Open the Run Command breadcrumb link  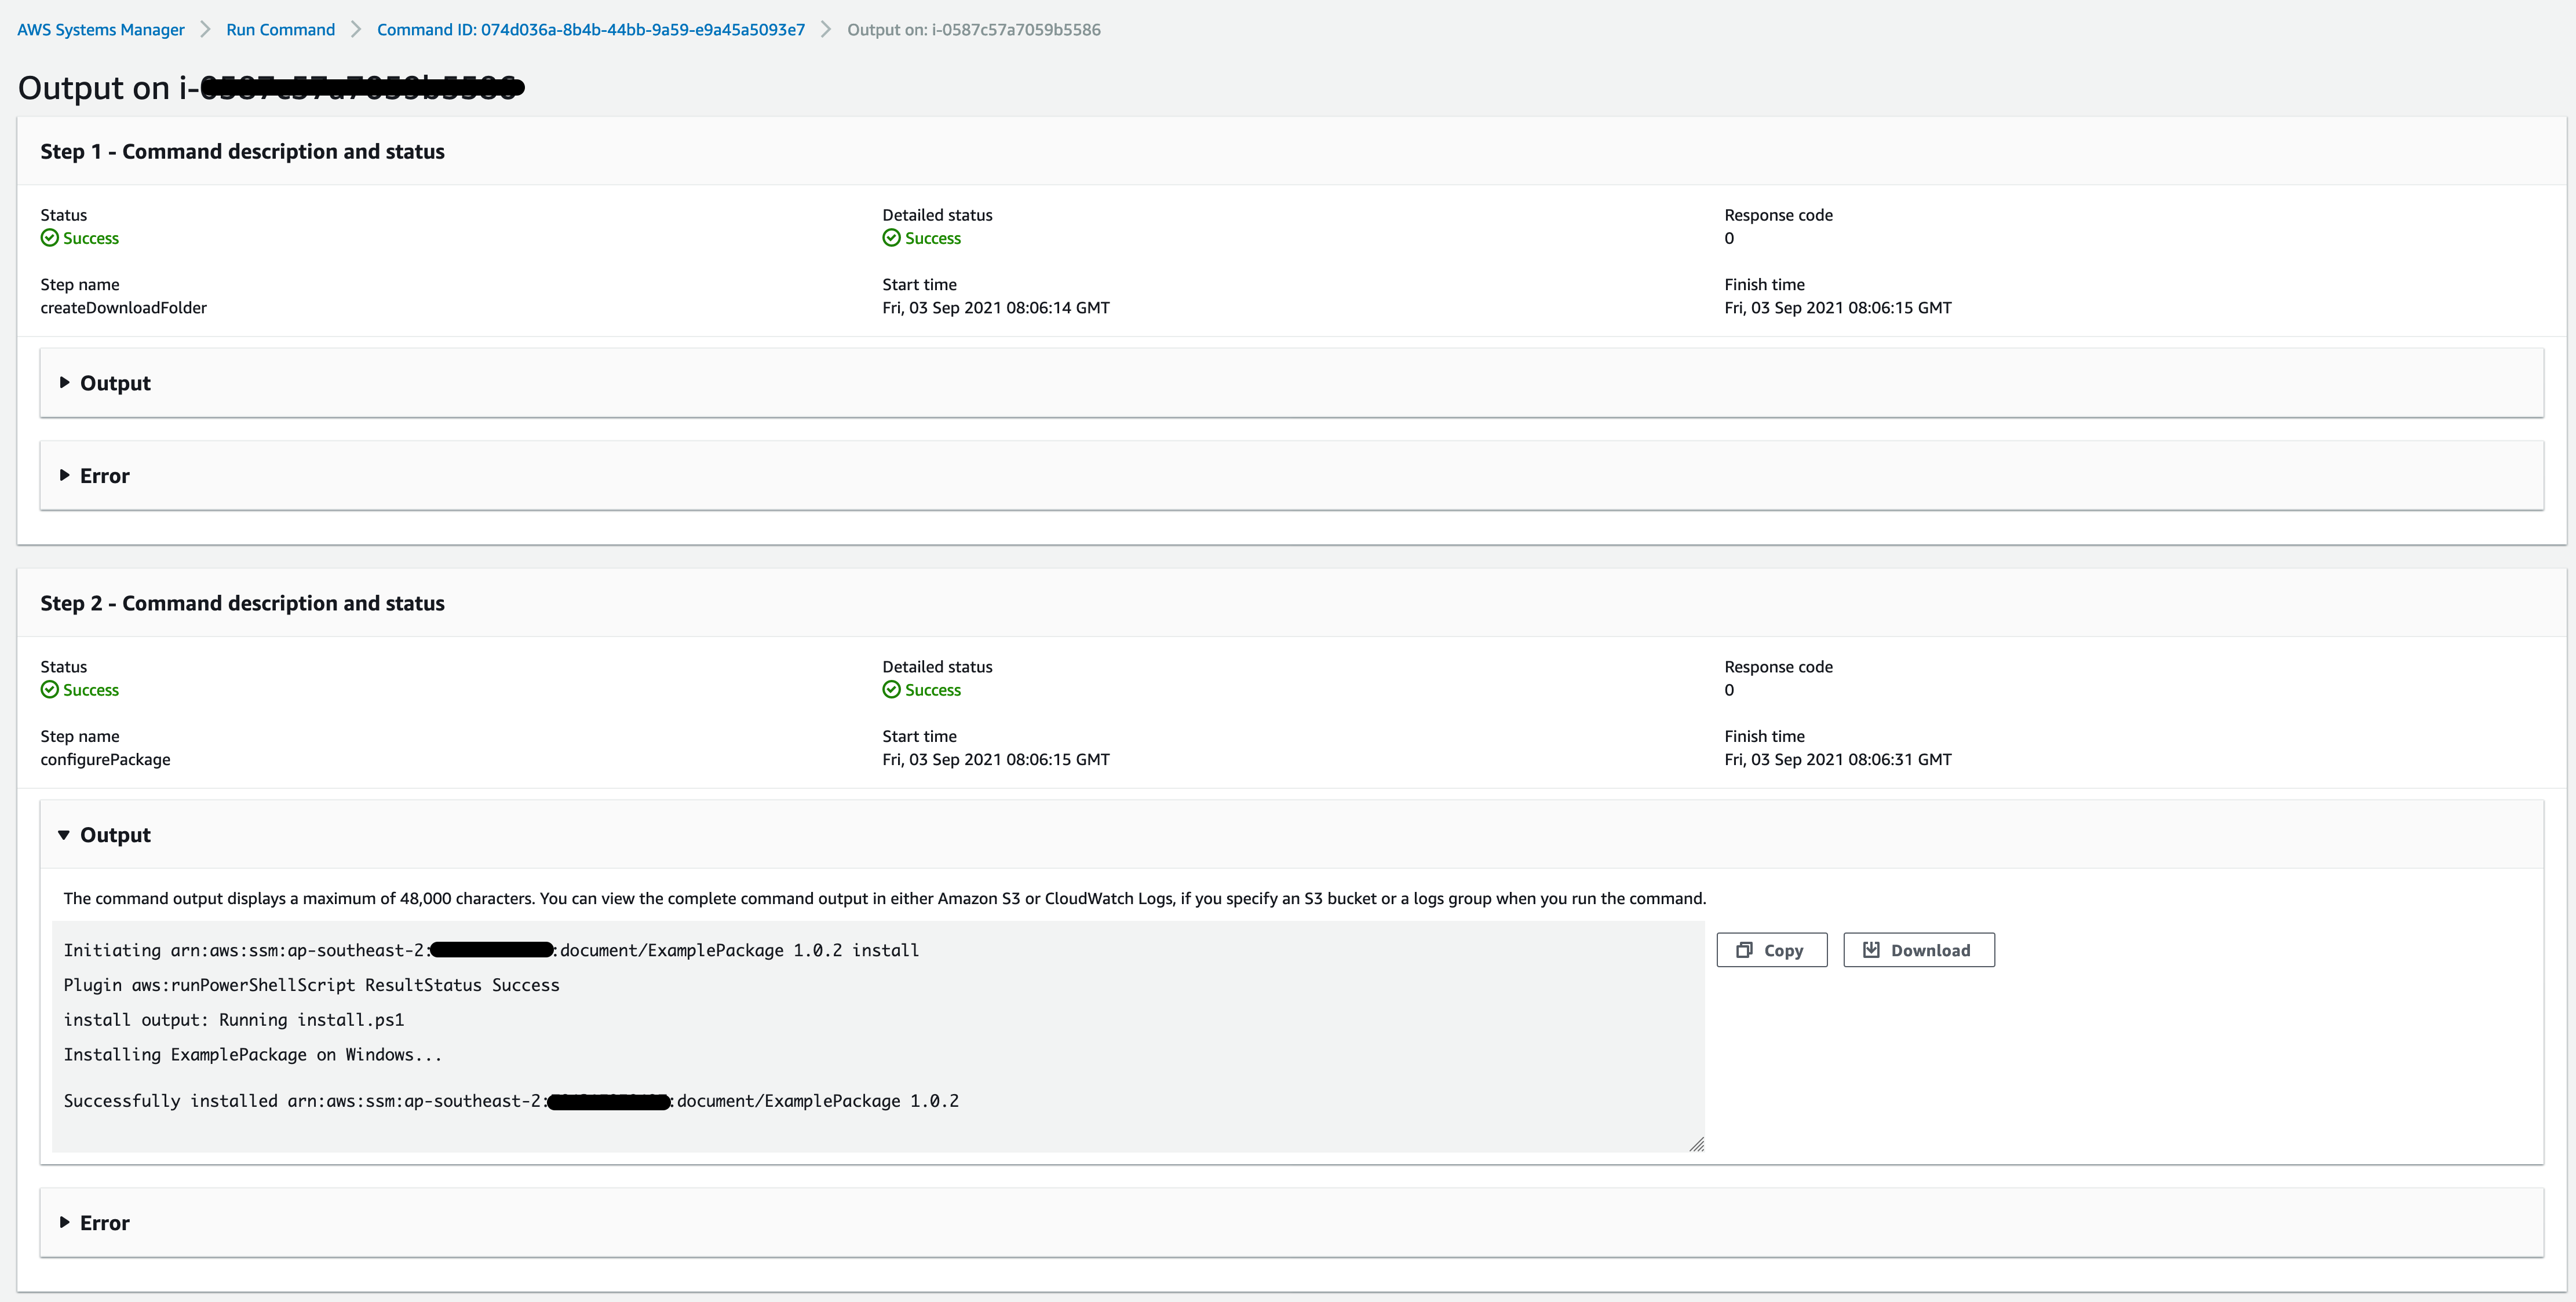click(x=280, y=29)
